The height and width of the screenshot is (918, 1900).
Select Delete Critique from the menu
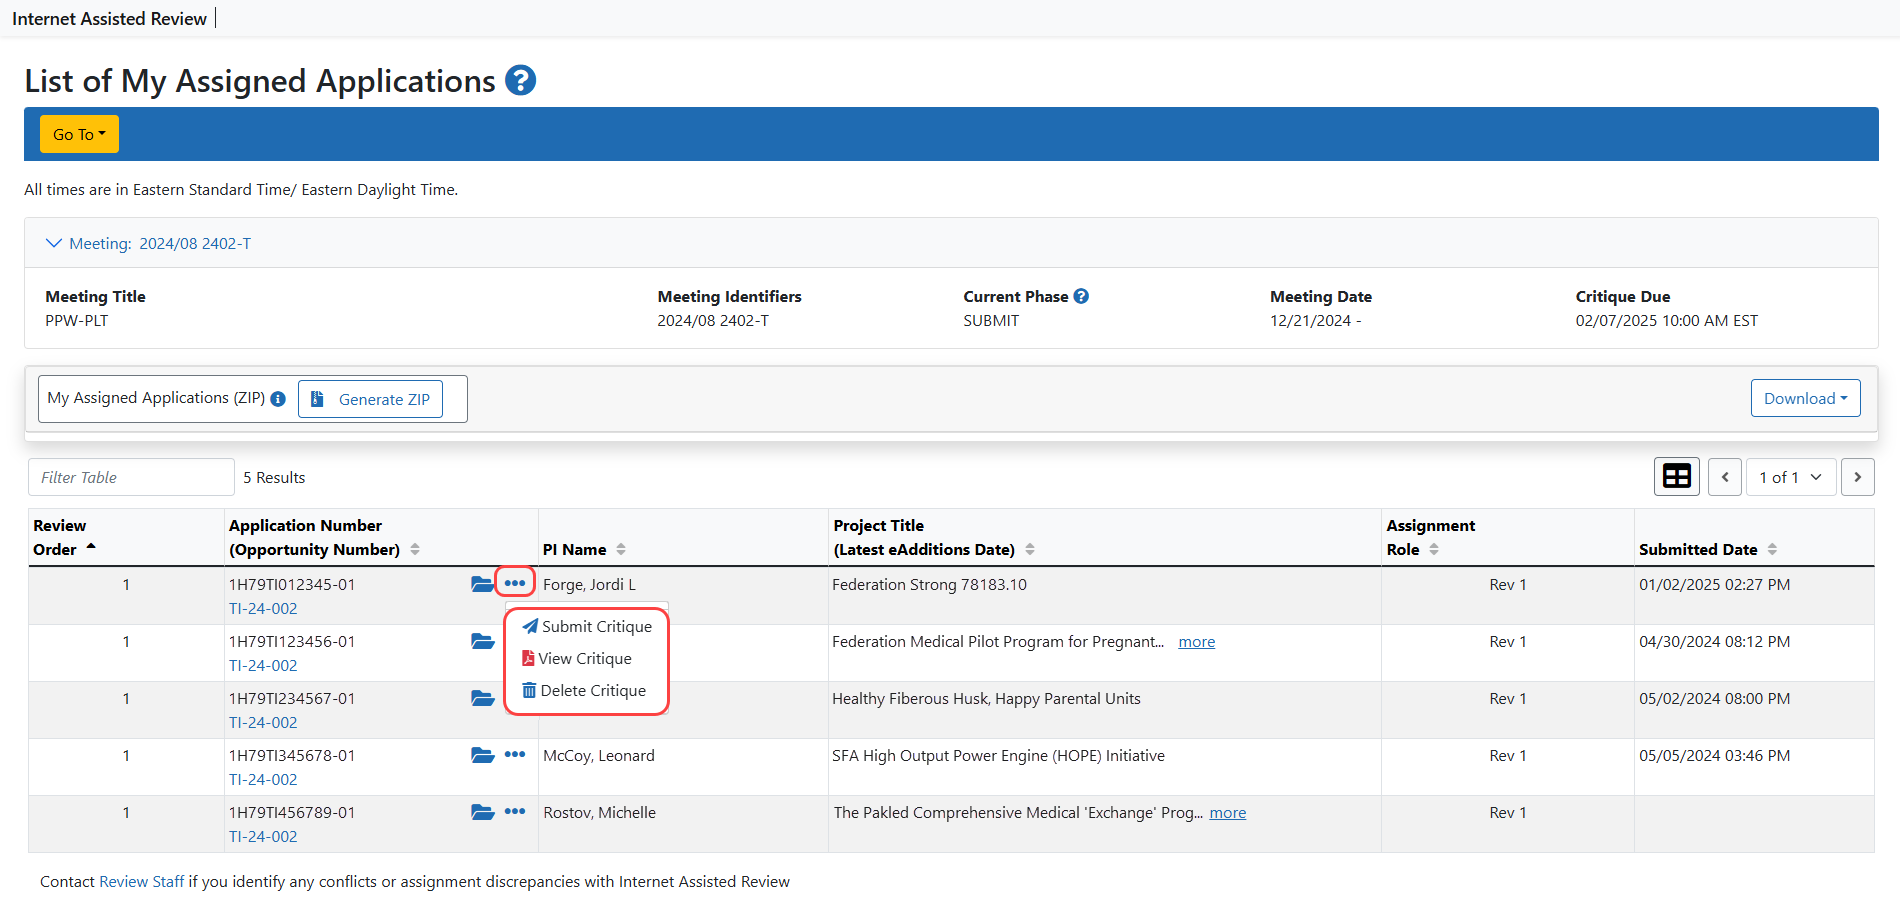[584, 690]
